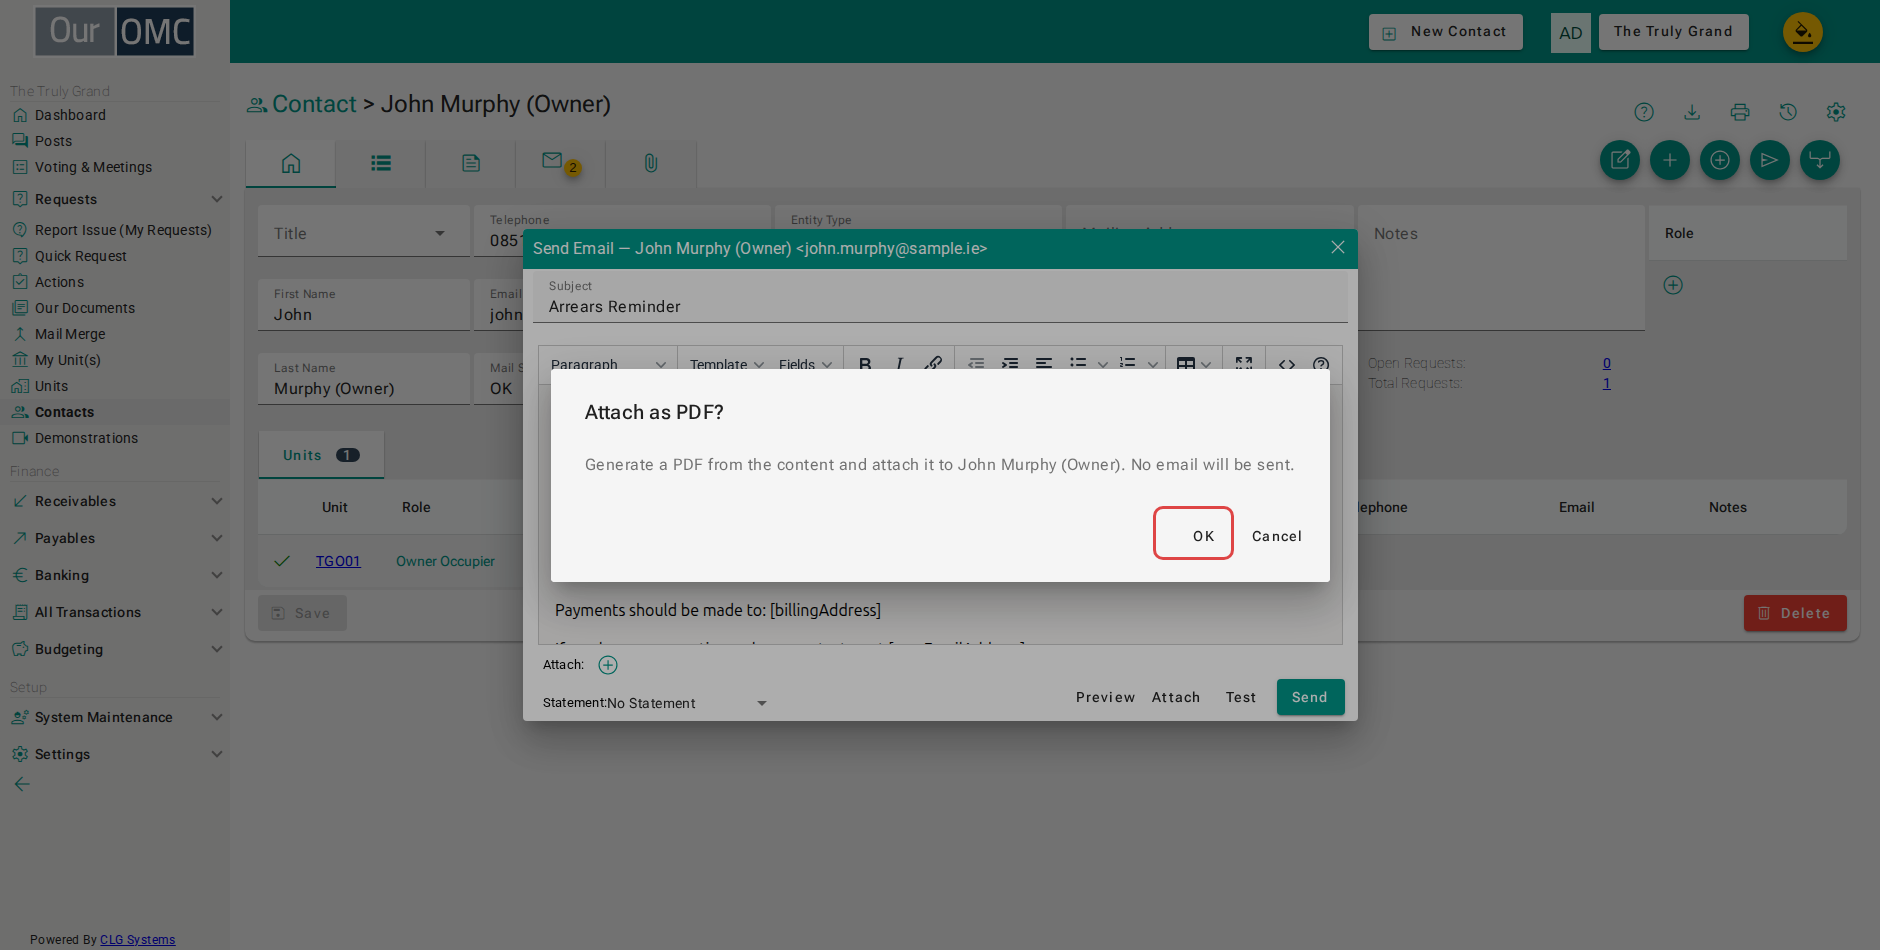Close the Send Email dialog
Image resolution: width=1880 pixels, height=950 pixels.
[1337, 247]
